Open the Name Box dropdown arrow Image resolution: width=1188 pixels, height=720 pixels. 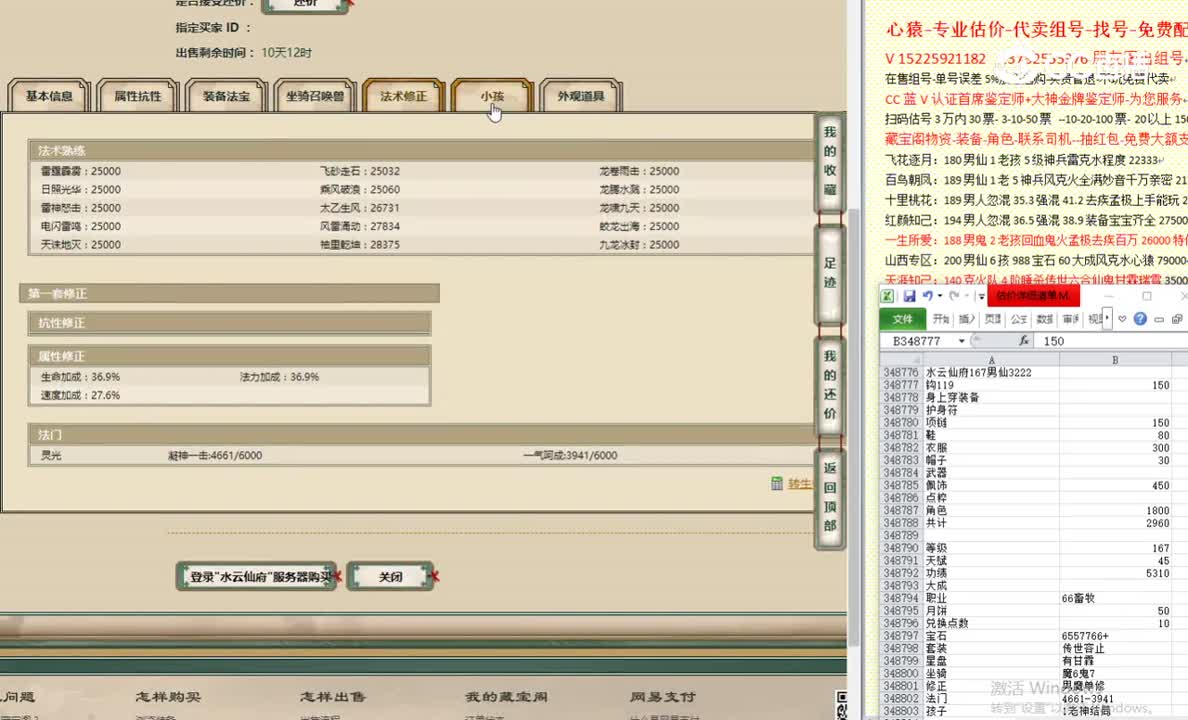click(x=962, y=340)
